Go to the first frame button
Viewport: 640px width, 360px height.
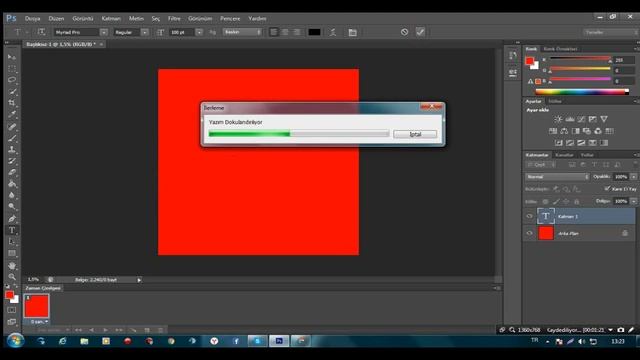78,330
